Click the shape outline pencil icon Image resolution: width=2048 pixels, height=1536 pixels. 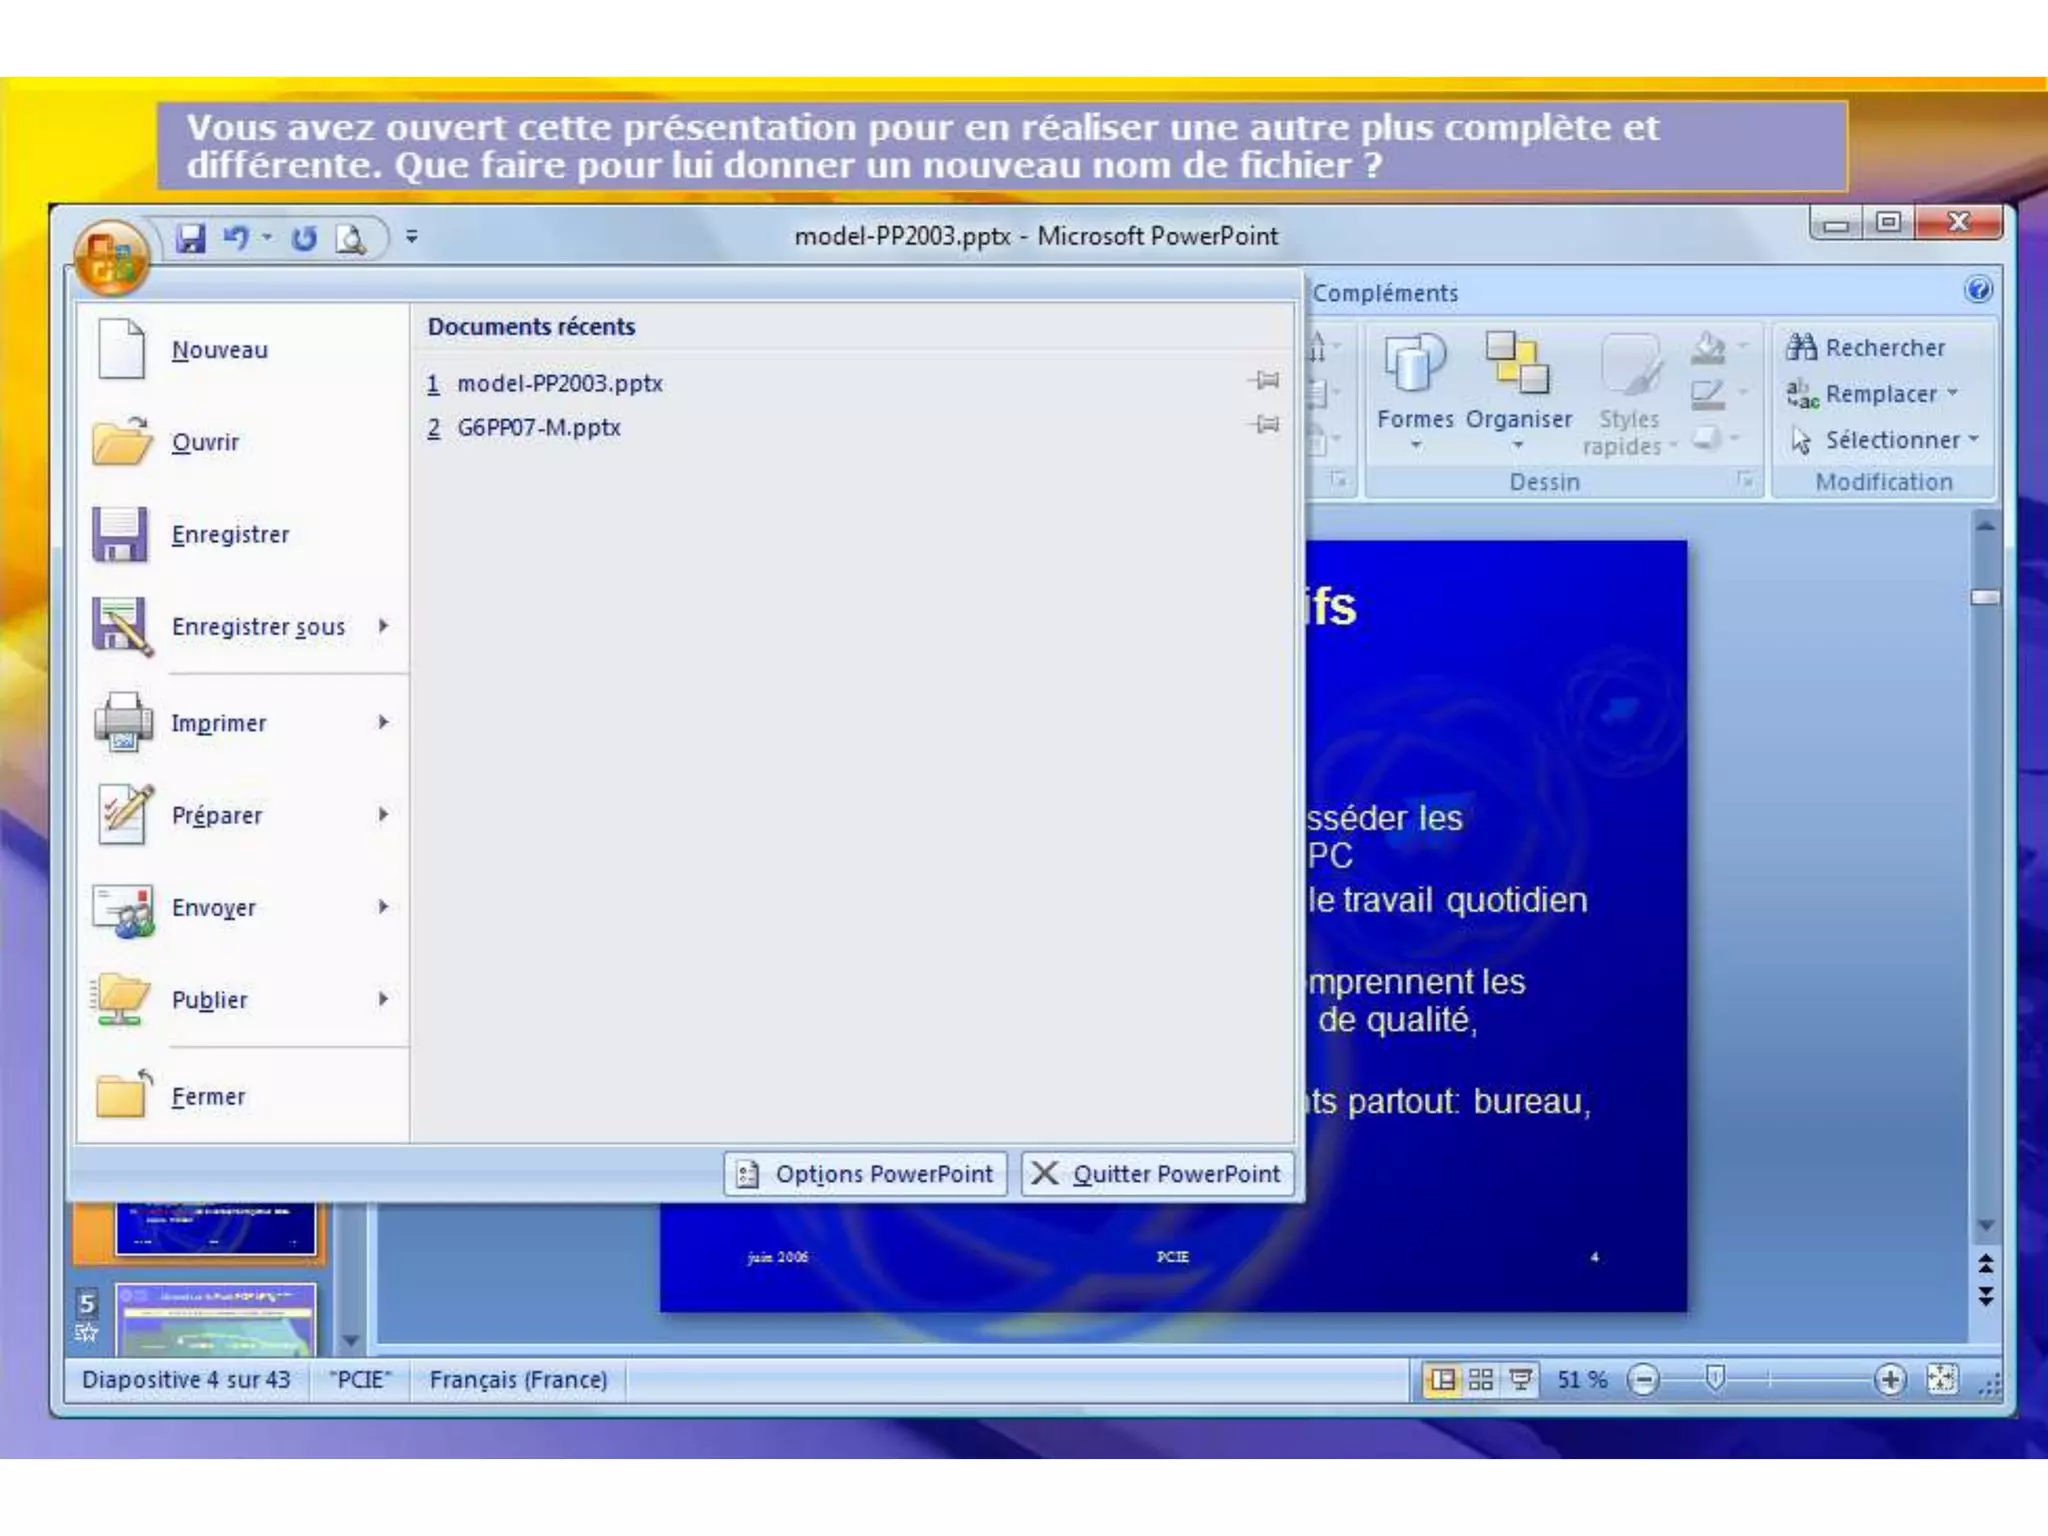pos(1708,394)
